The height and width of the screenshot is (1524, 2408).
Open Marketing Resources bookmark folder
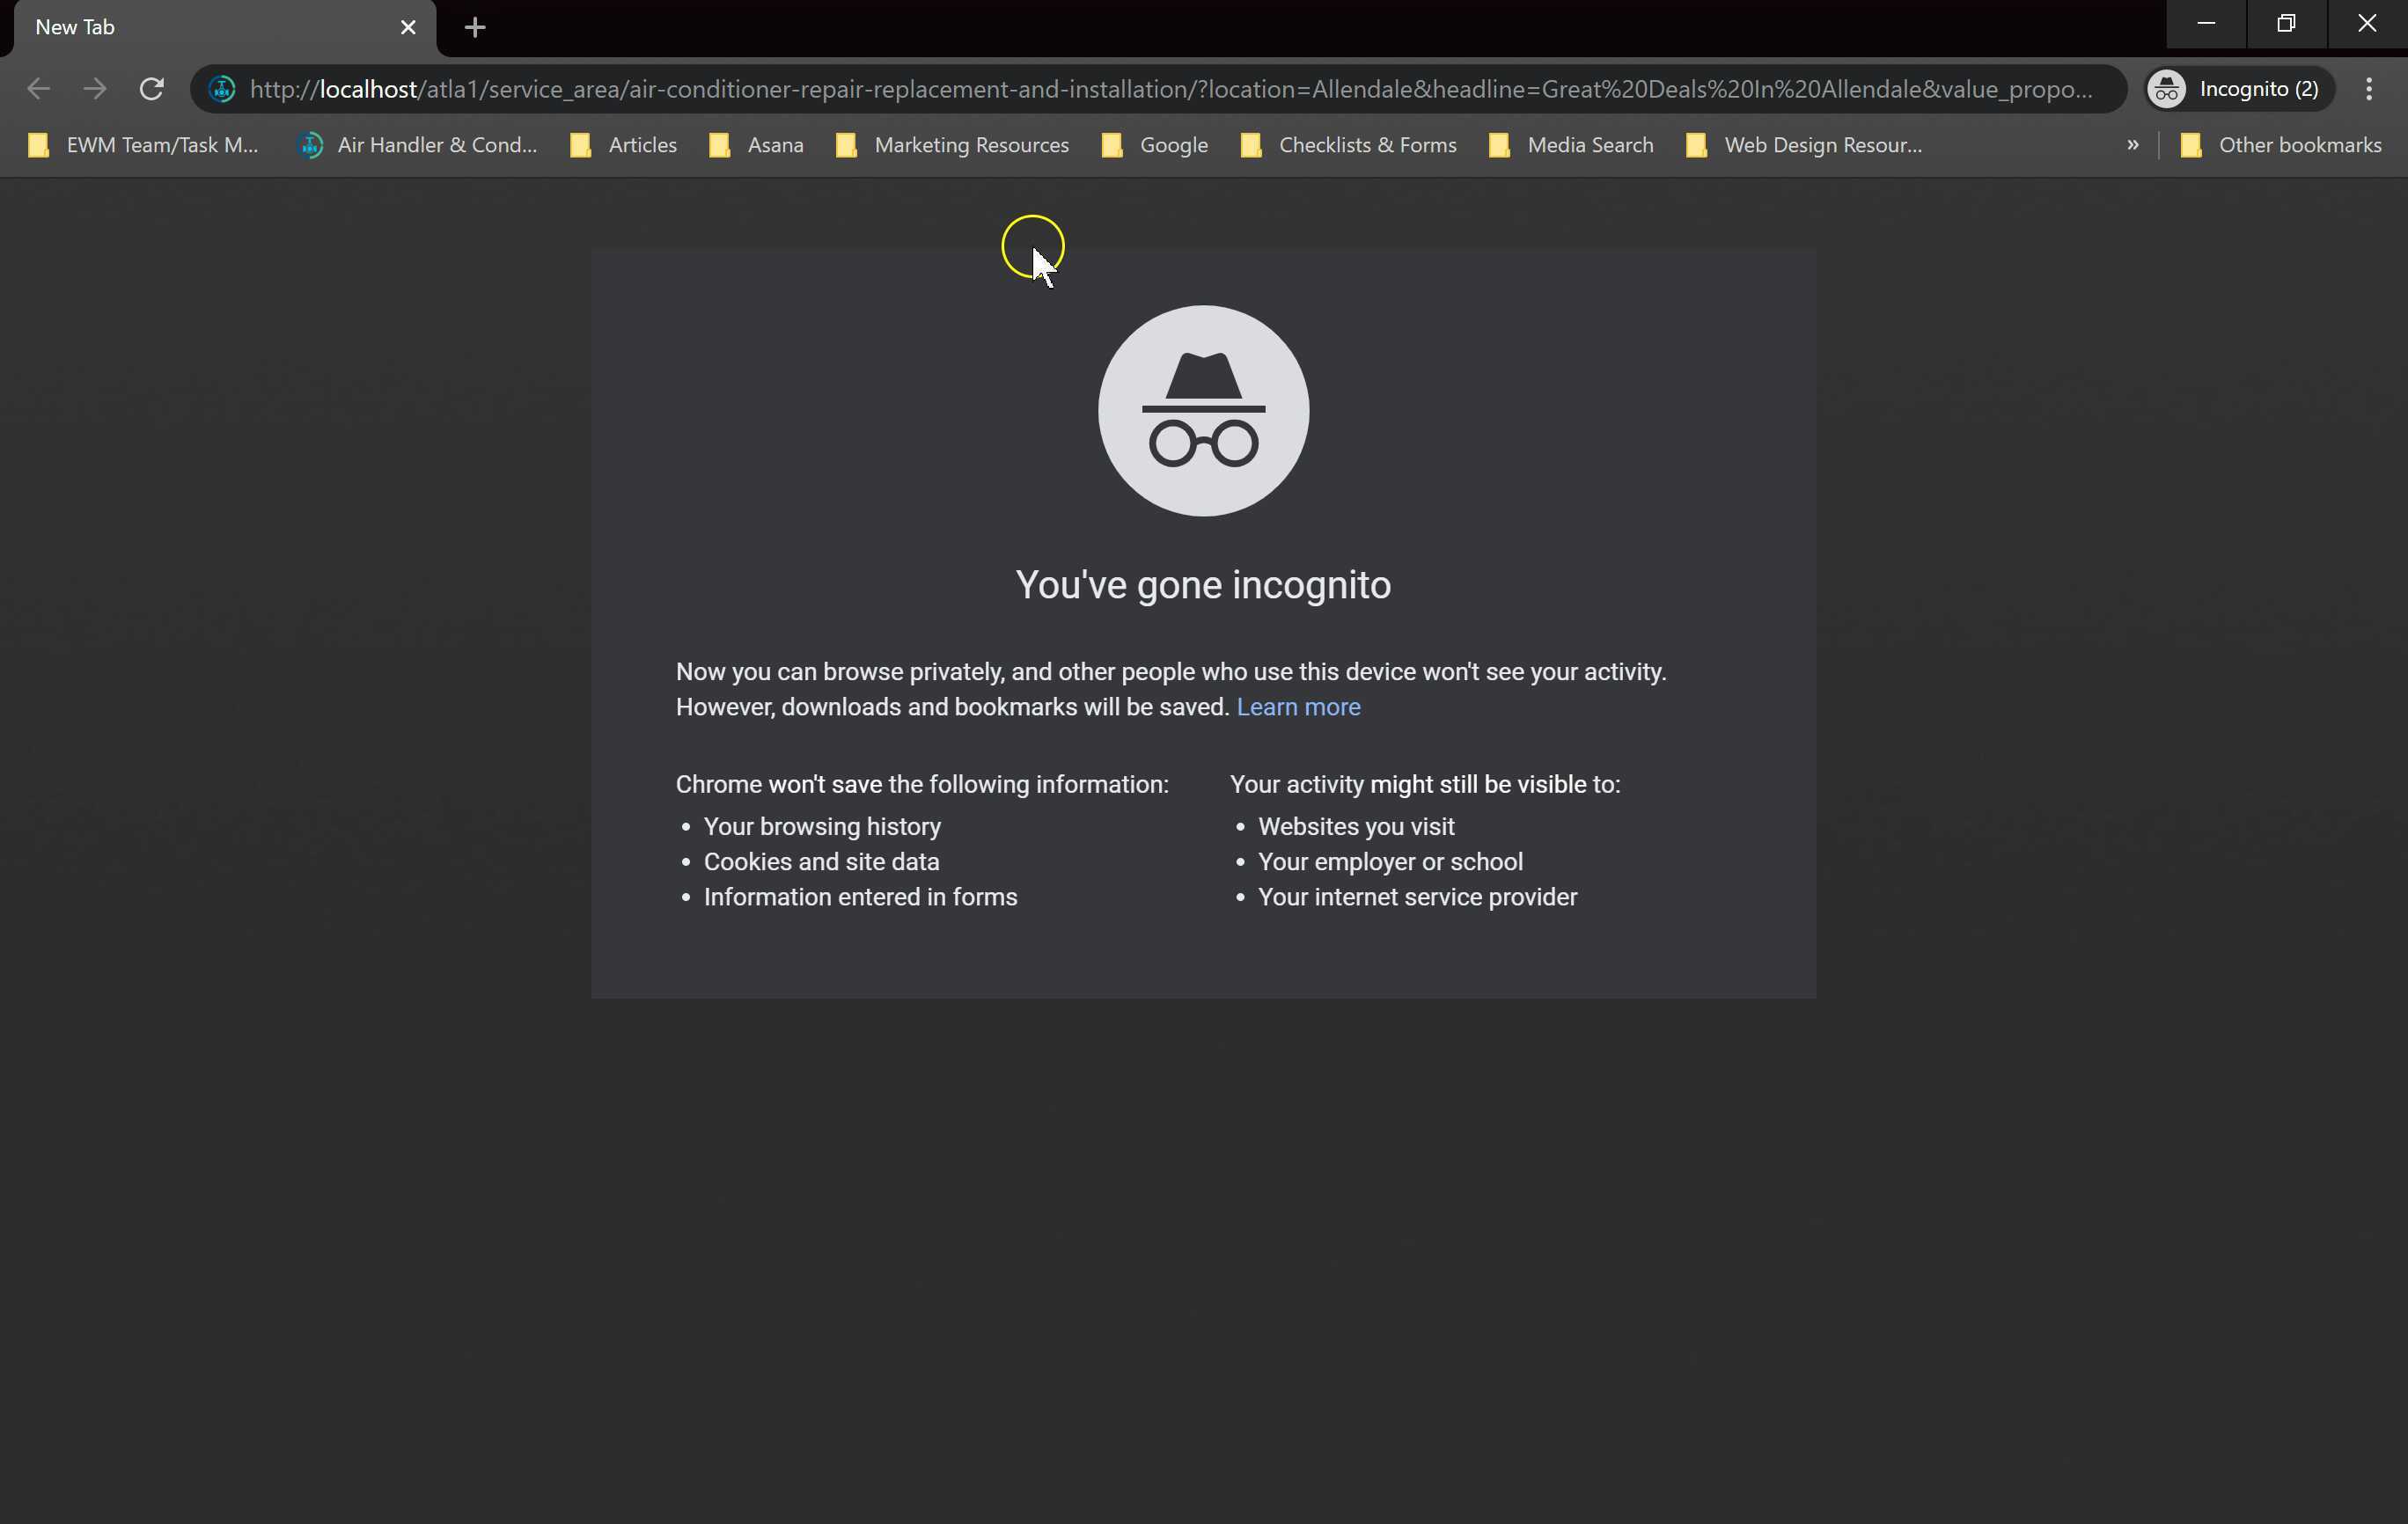coord(952,145)
